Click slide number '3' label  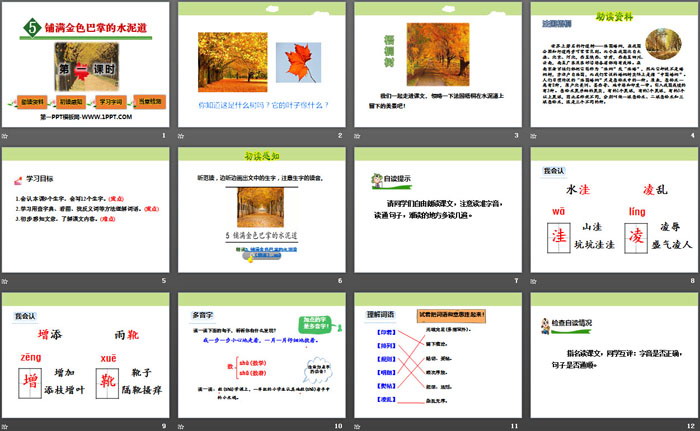pyautogui.click(x=517, y=135)
